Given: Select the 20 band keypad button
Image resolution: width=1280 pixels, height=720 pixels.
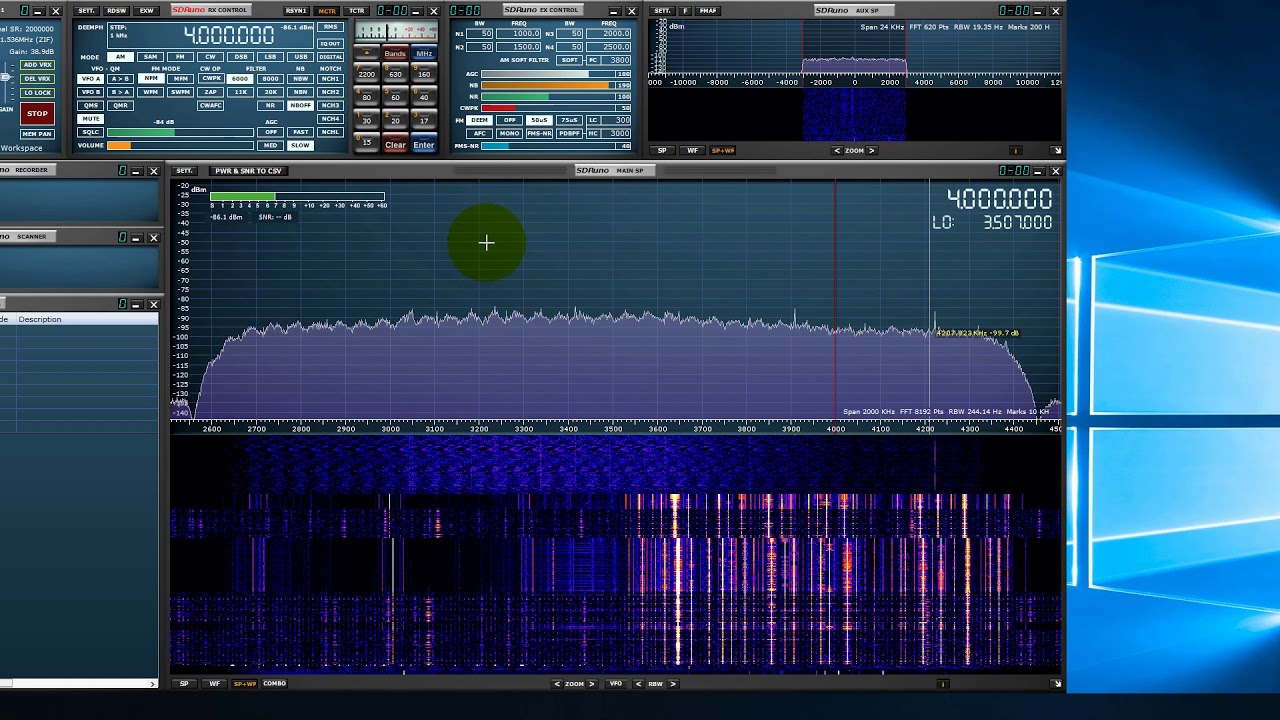Looking at the screenshot, I should coord(395,121).
